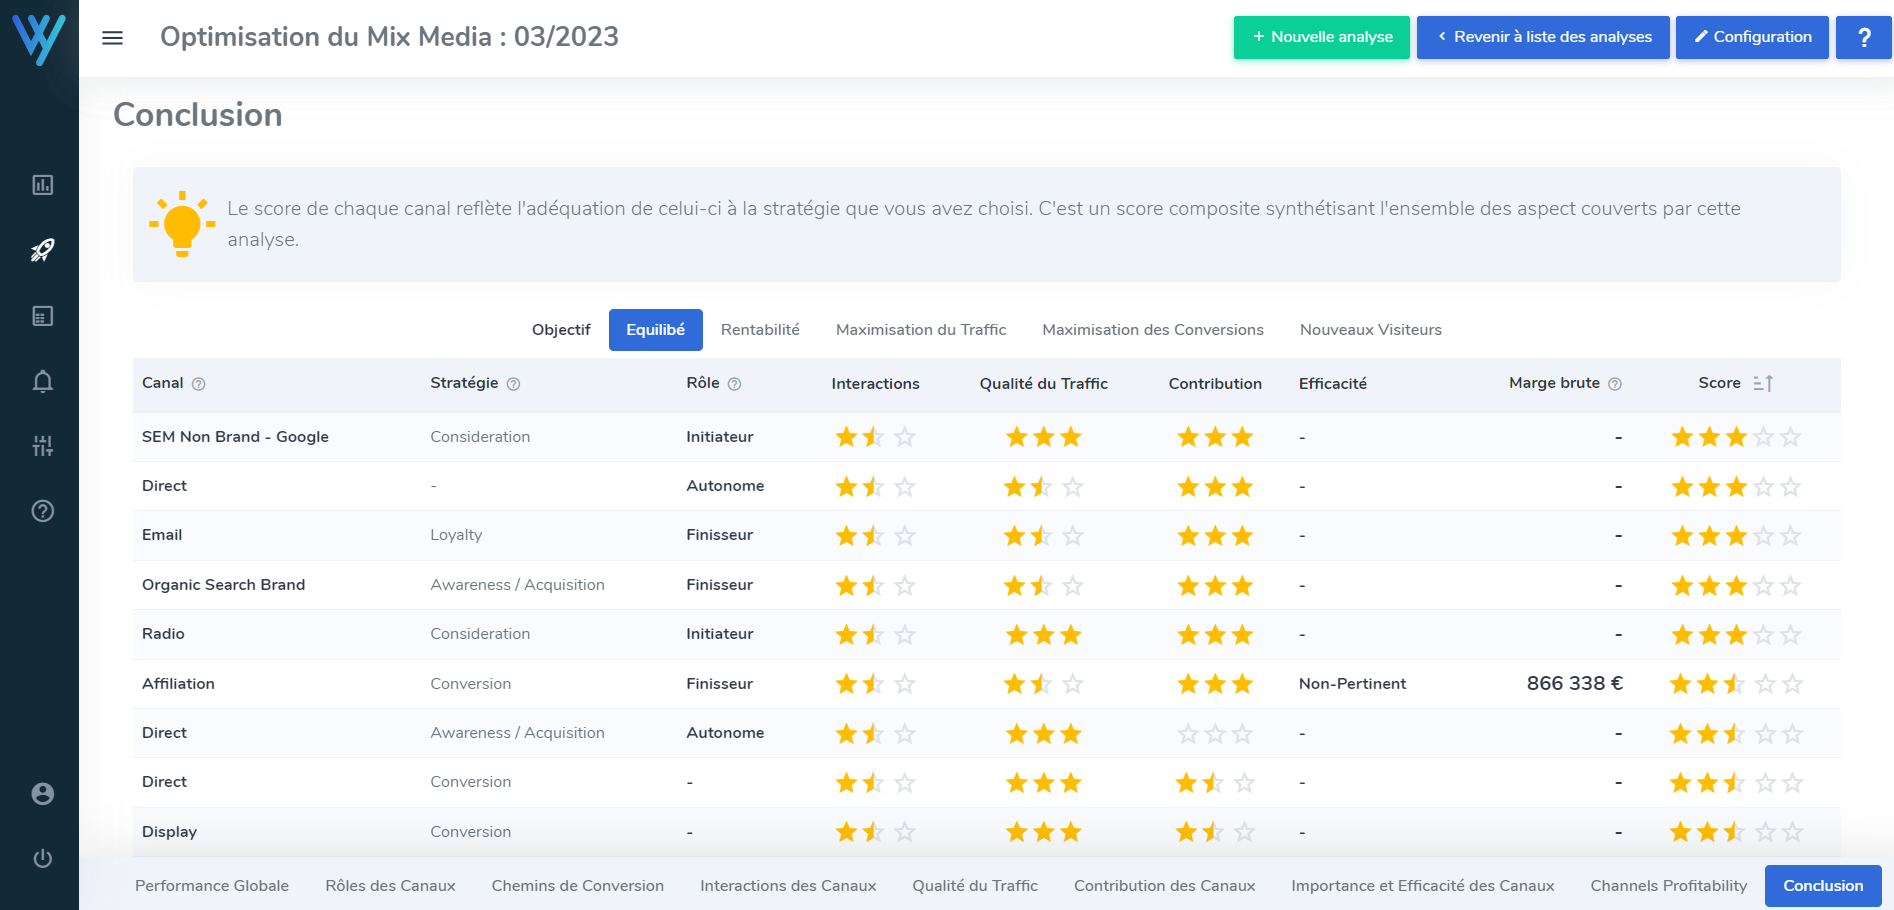
Task: Select the Equilibré objective tab
Action: pyautogui.click(x=655, y=330)
